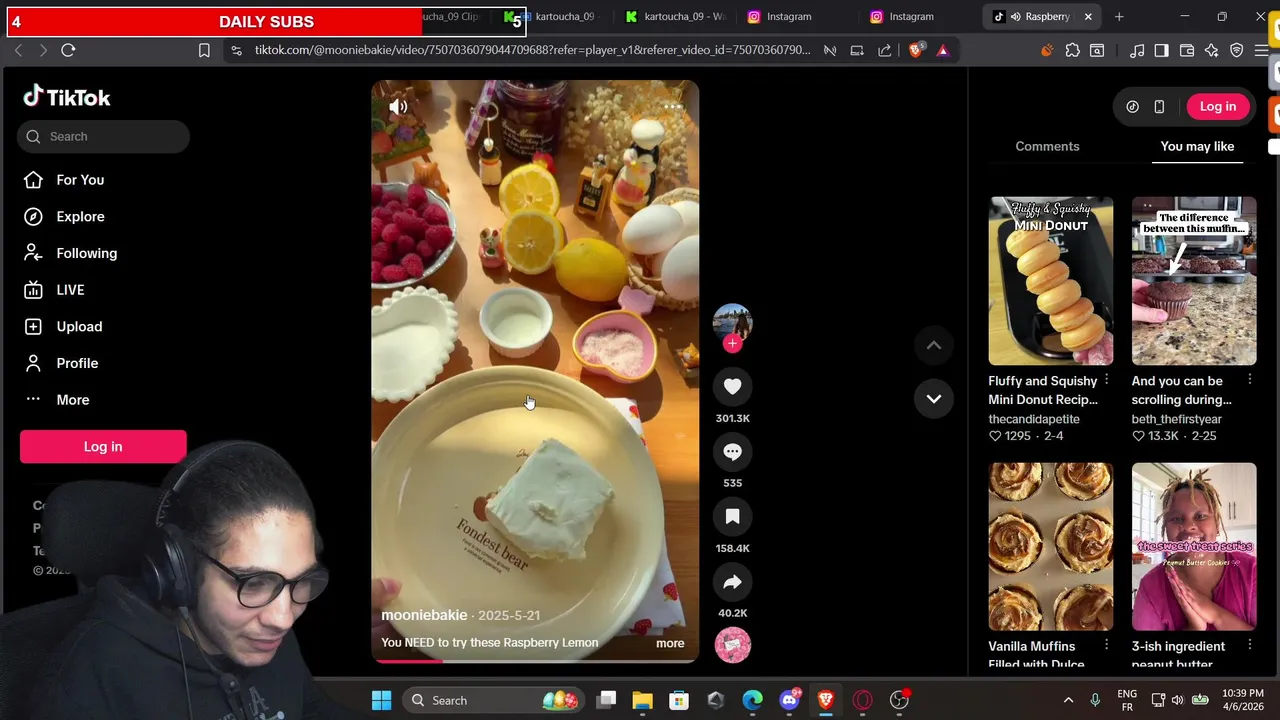Viewport: 1280px width, 720px height.
Task: Reload the page in the browser
Action: pos(68,50)
